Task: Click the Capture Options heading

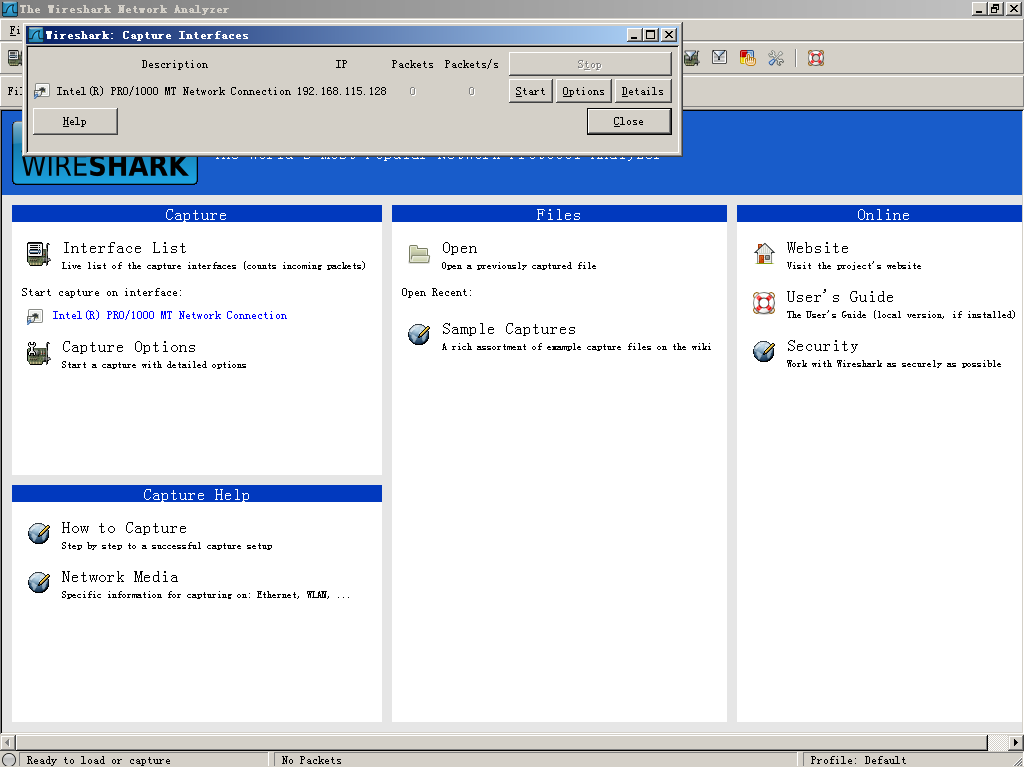Action: point(129,347)
